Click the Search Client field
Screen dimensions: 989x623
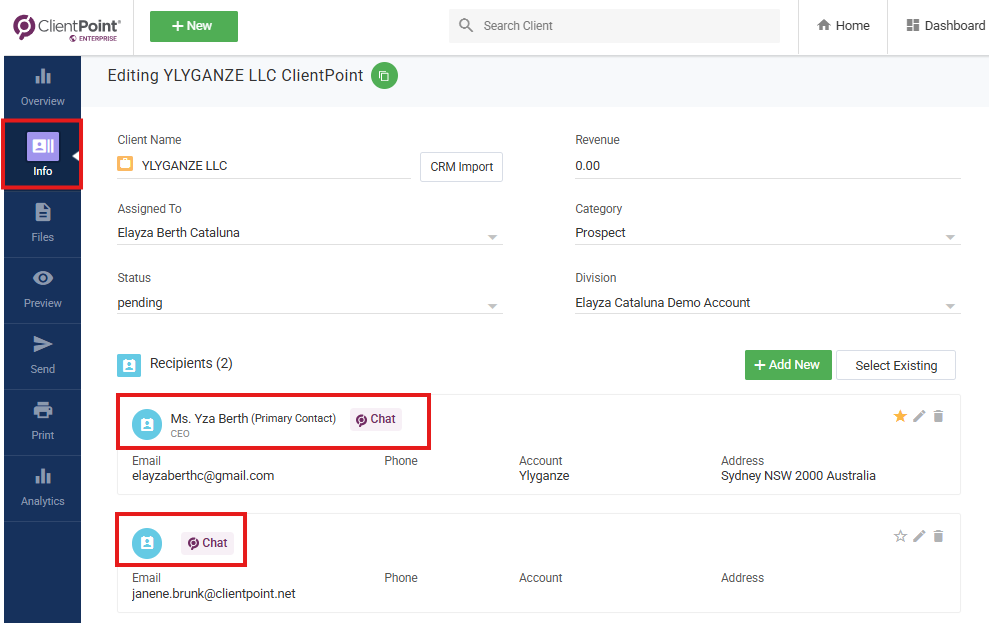[614, 26]
